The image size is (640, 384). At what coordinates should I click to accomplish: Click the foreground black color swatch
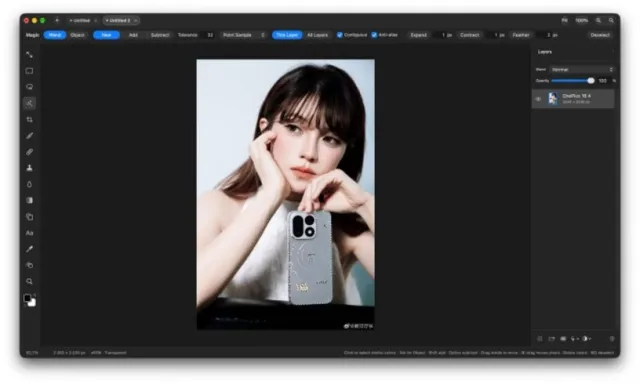pos(27,298)
